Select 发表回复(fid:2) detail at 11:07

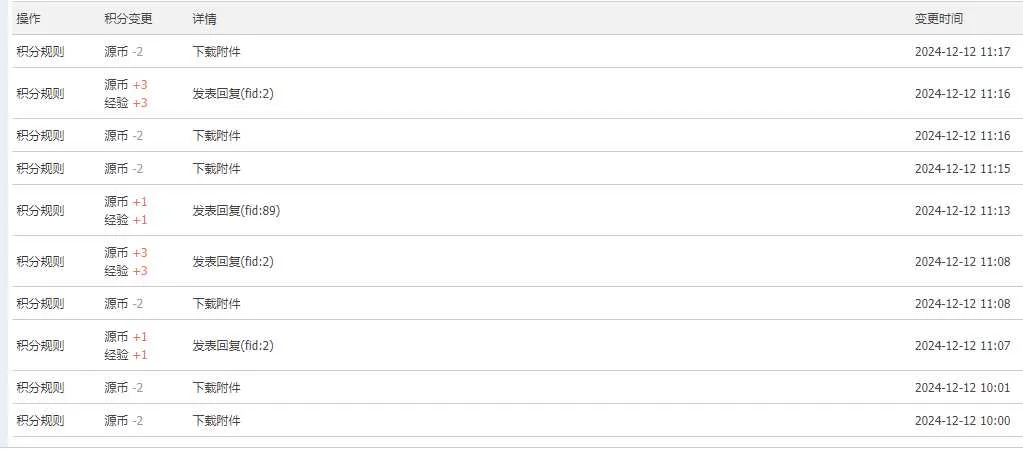pyautogui.click(x=233, y=345)
